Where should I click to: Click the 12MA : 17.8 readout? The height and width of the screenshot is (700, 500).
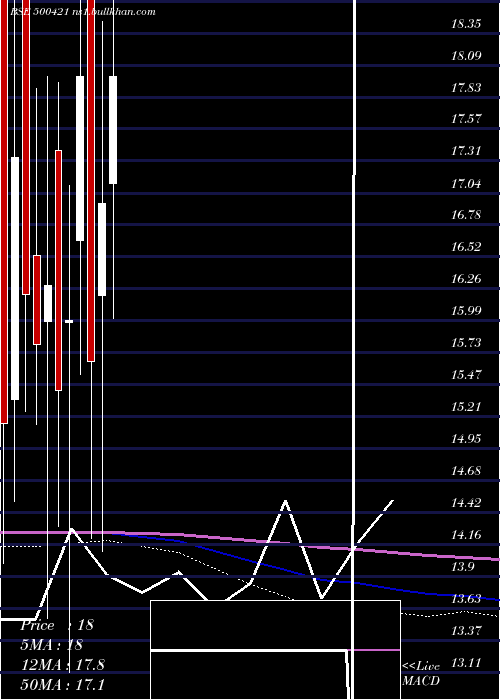pos(63,665)
